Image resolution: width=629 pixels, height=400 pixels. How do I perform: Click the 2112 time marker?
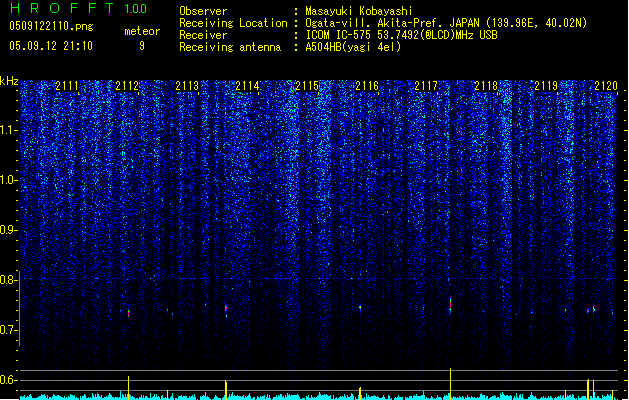click(x=127, y=86)
